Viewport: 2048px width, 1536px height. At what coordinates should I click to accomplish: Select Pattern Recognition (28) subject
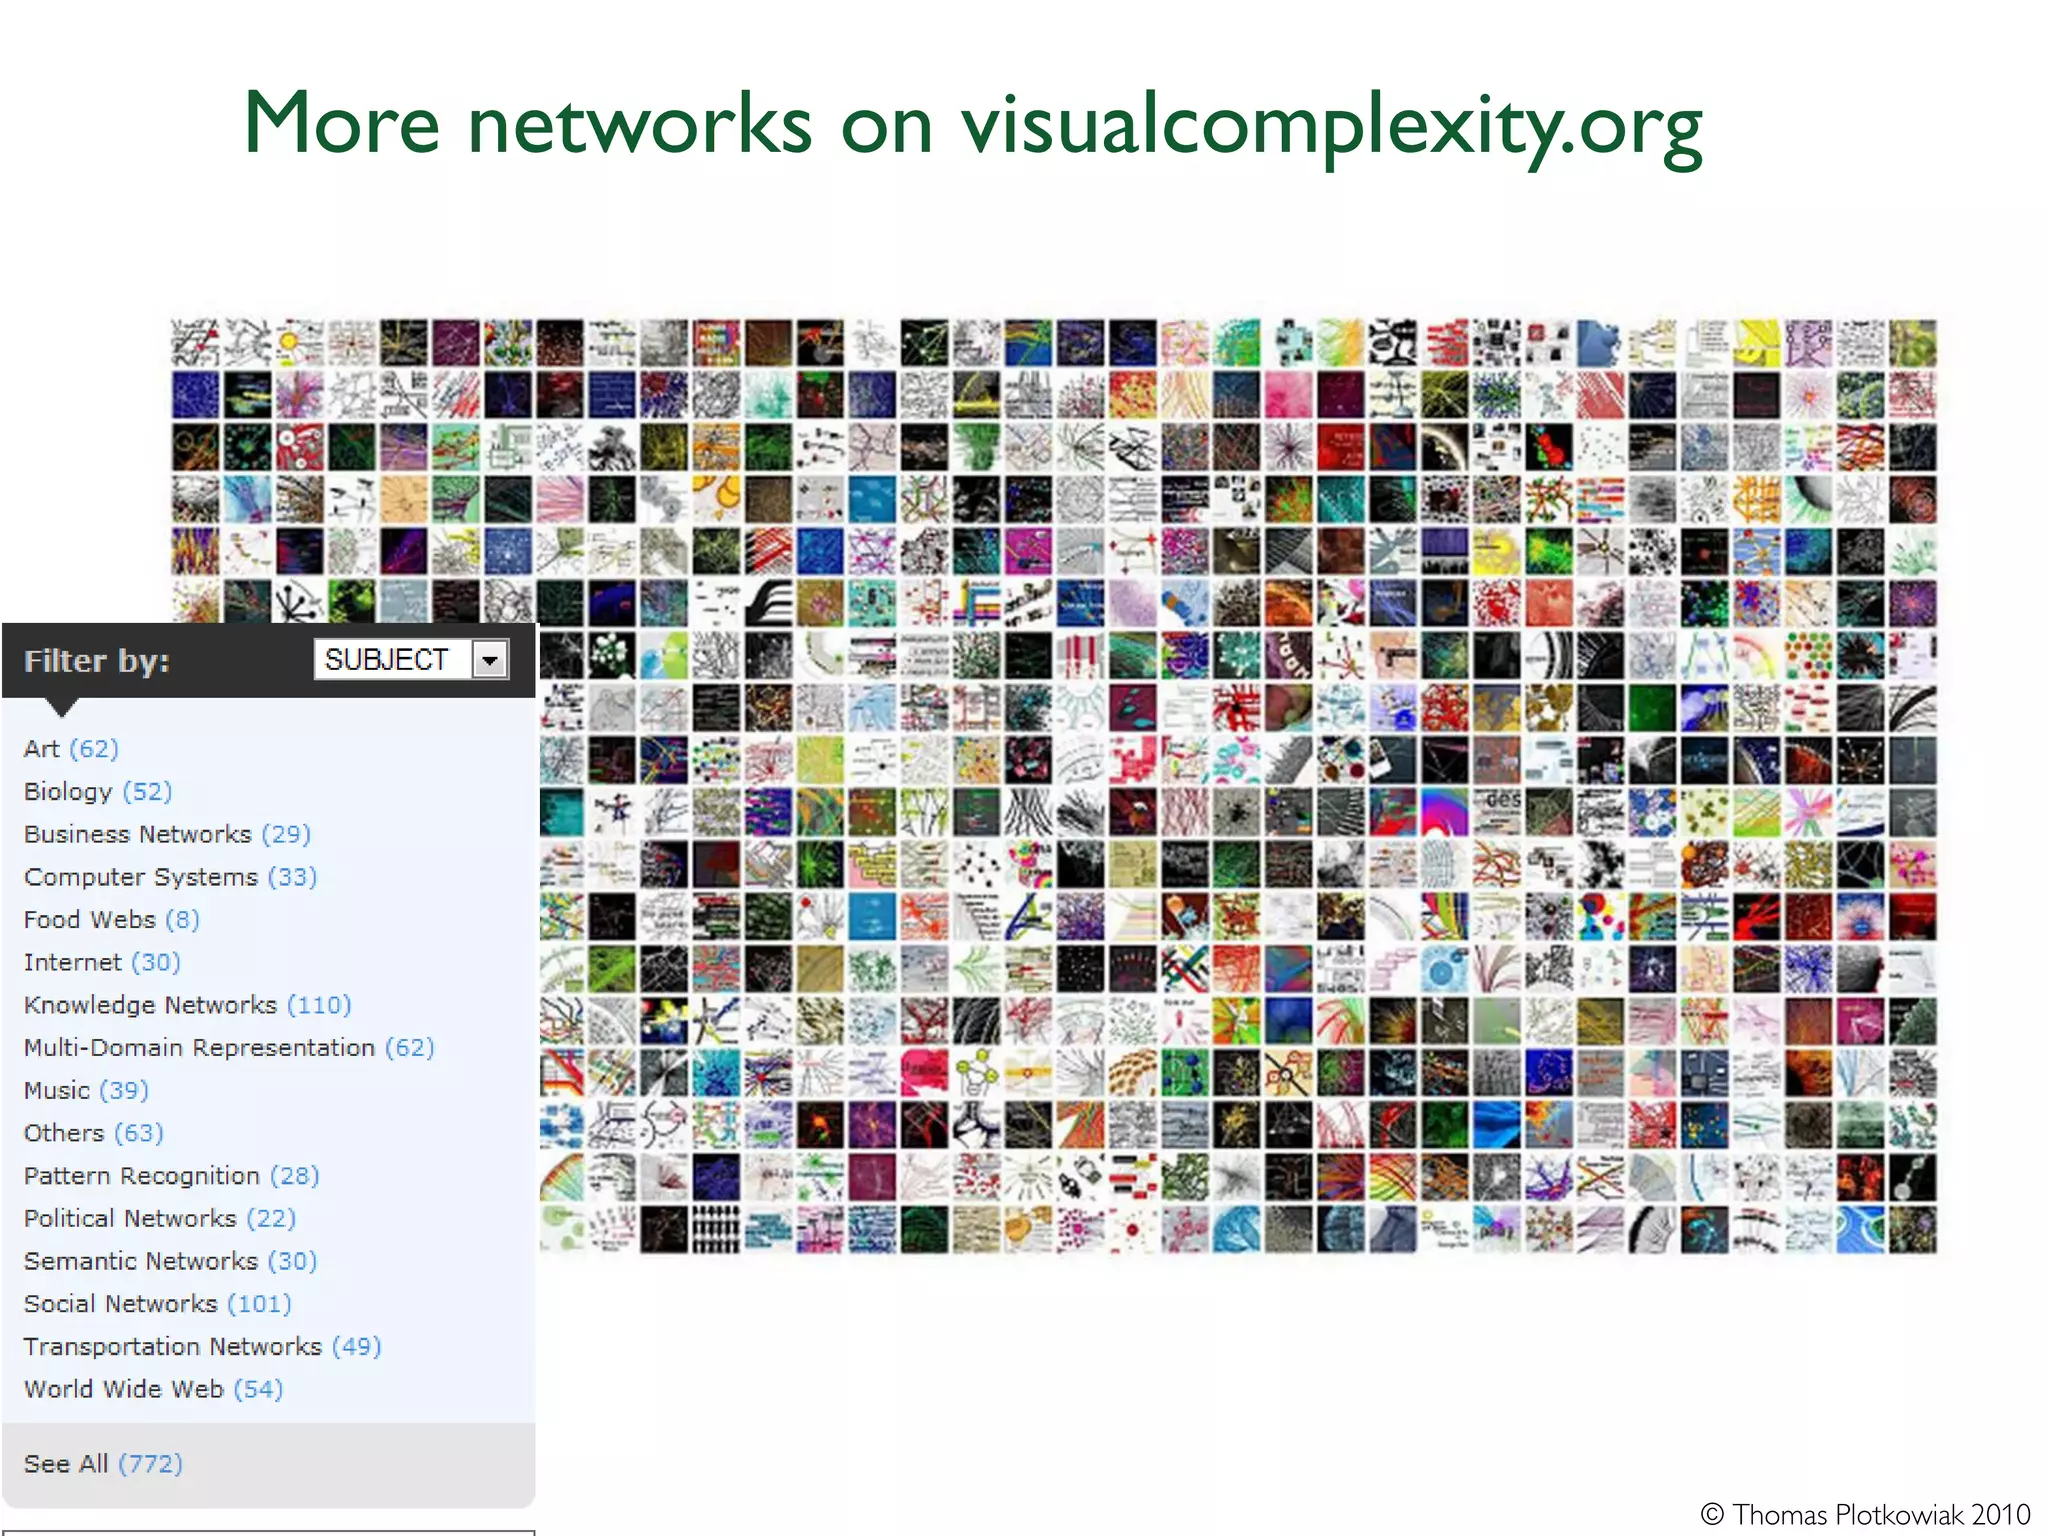tap(171, 1176)
